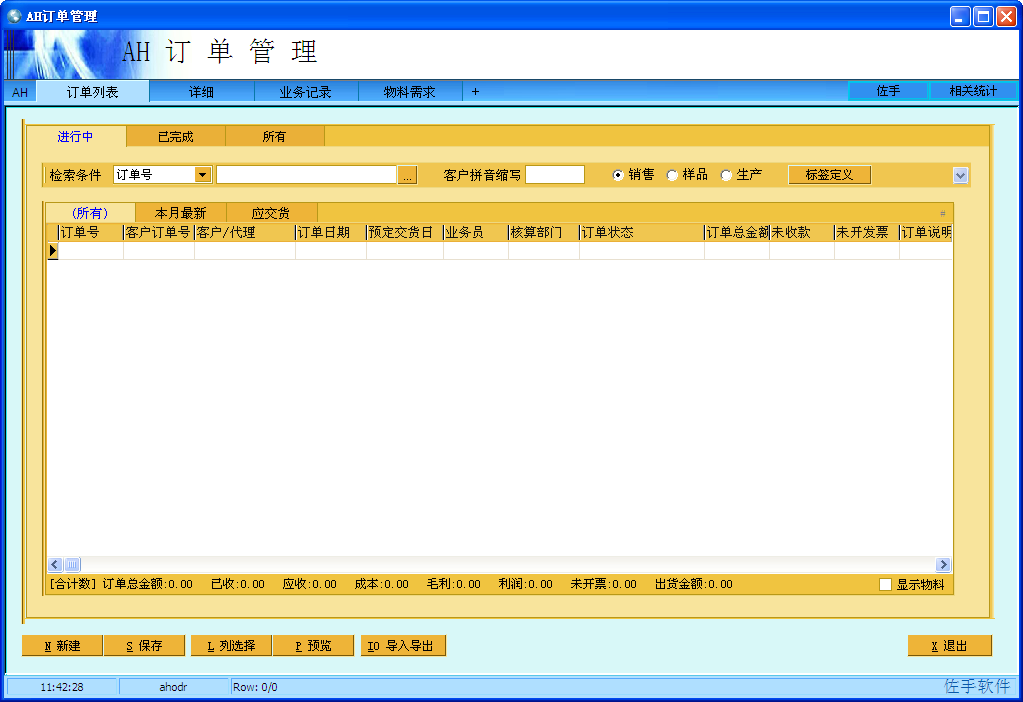This screenshot has height=702, width=1023.
Task: Click the 11:42:28 time in status bar
Action: click(62, 687)
